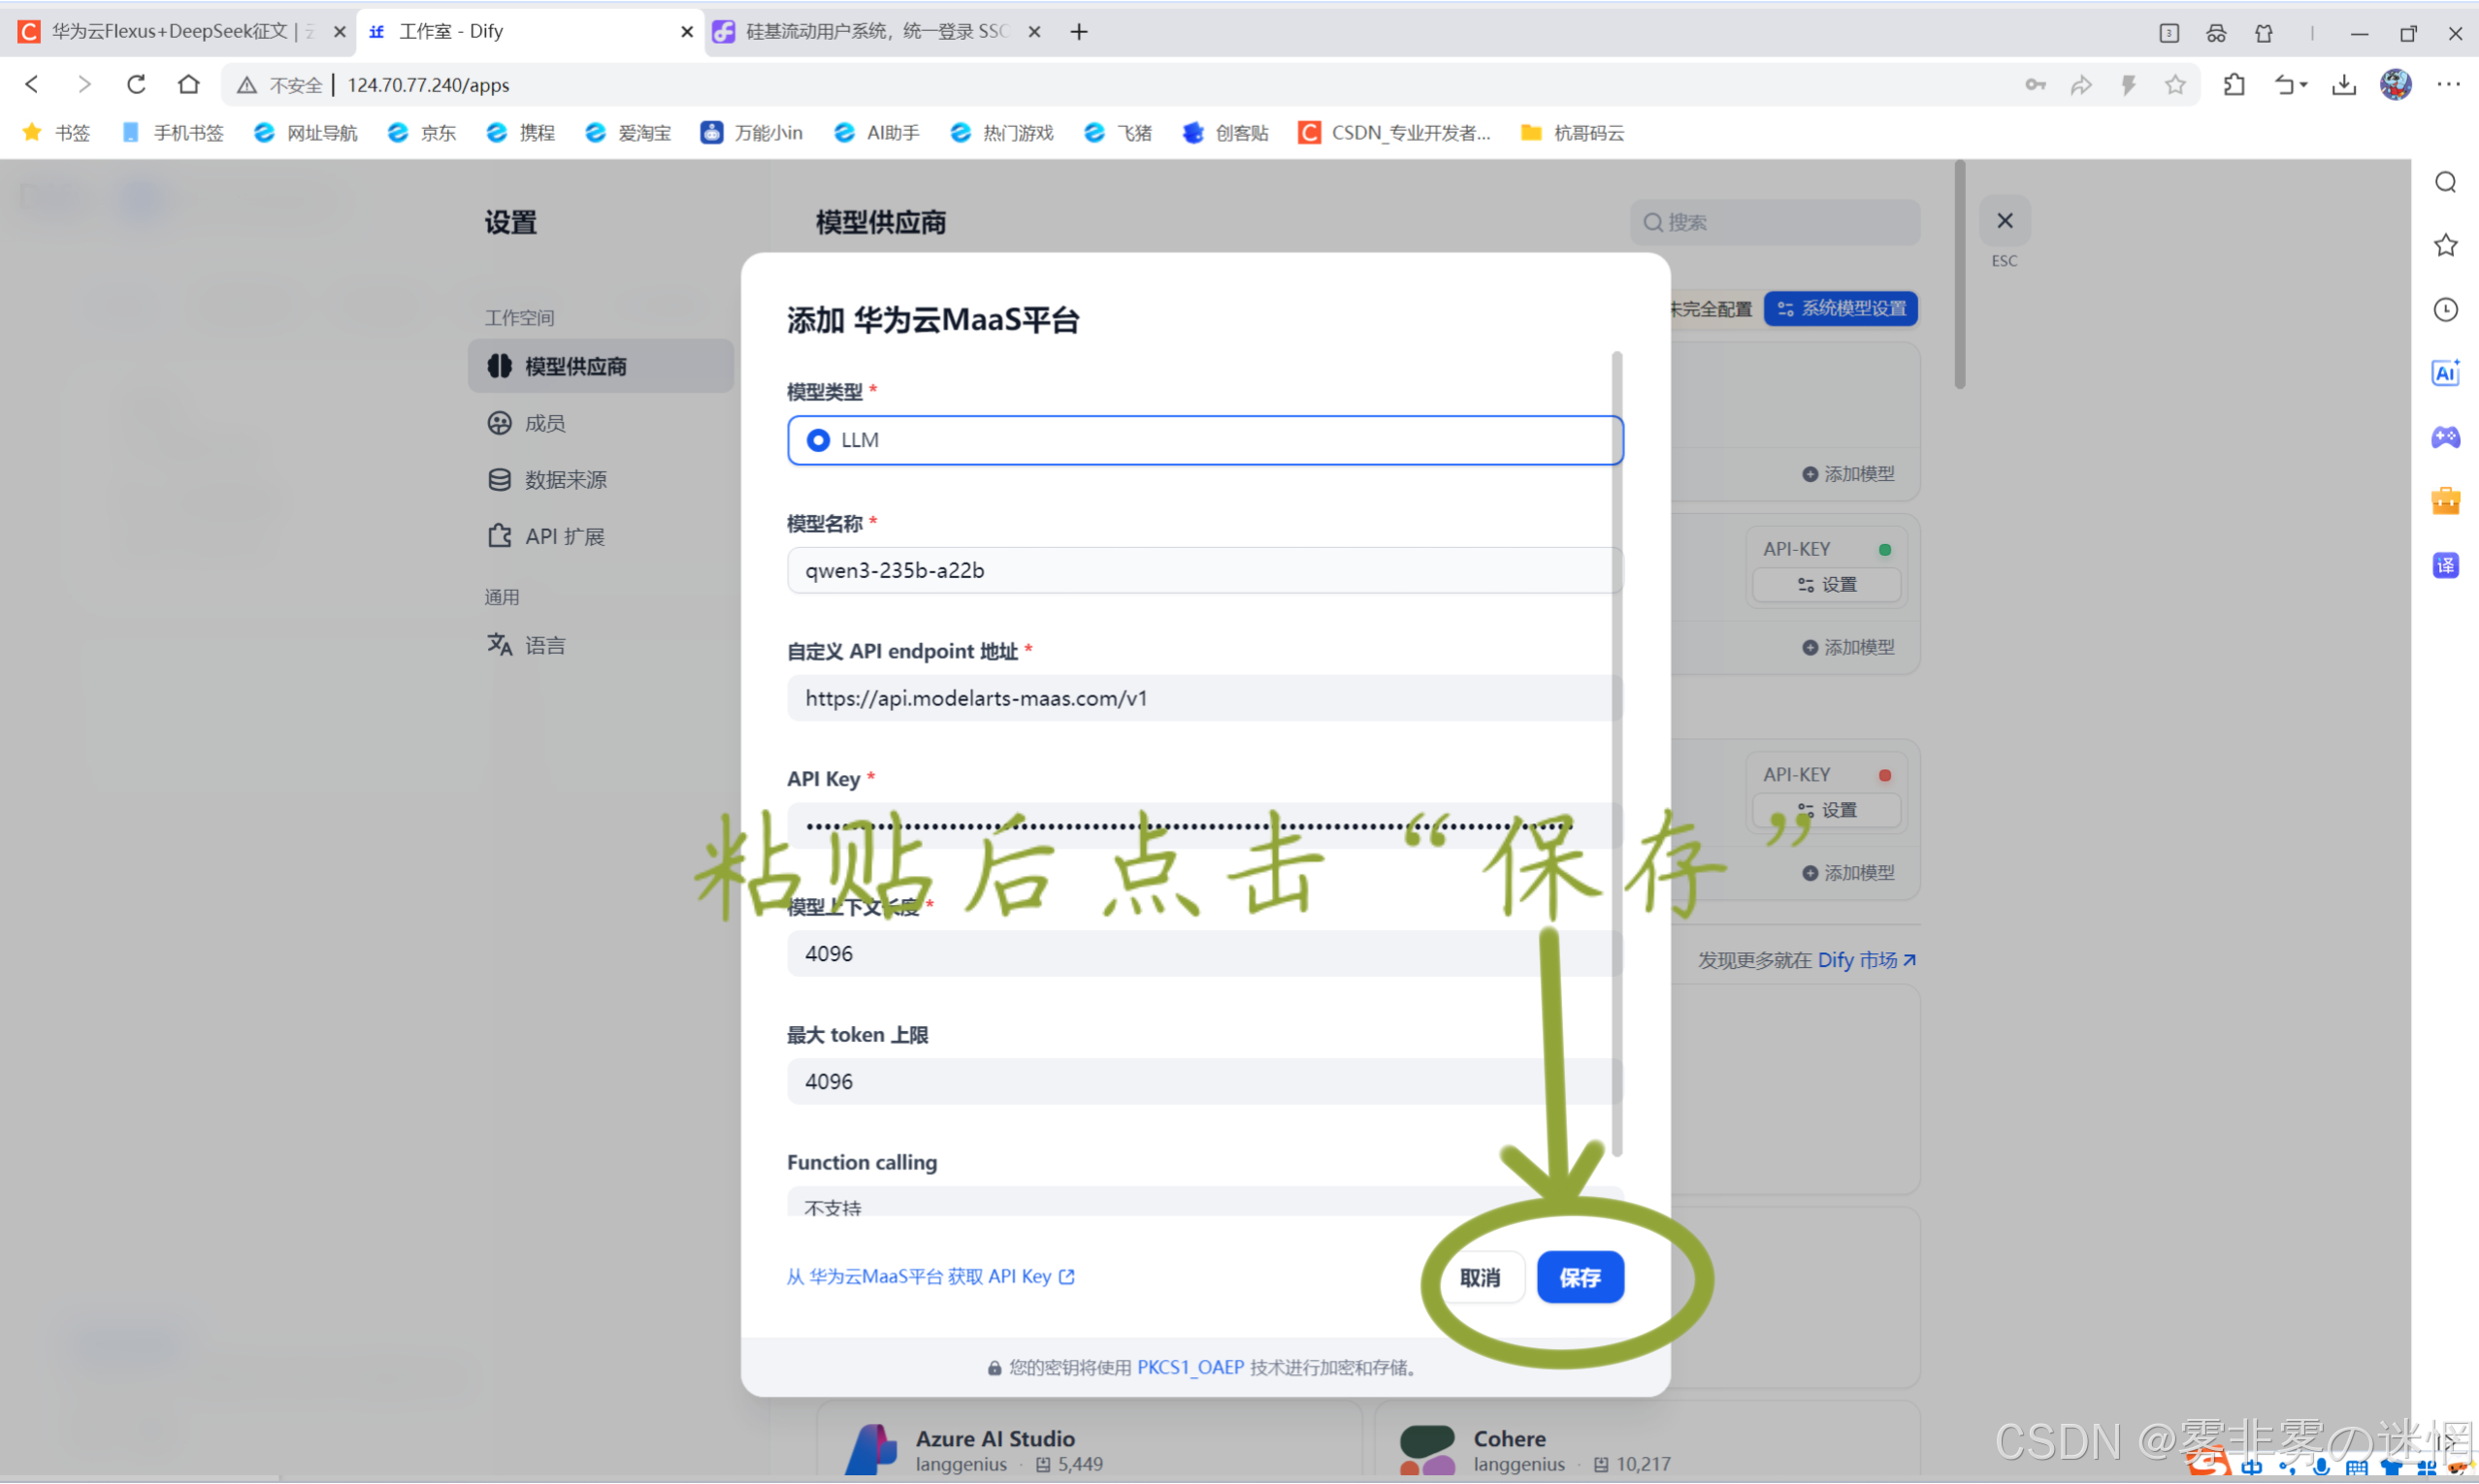This screenshot has width=2479, height=1484.
Task: Click the share icon in address bar
Action: click(2081, 85)
